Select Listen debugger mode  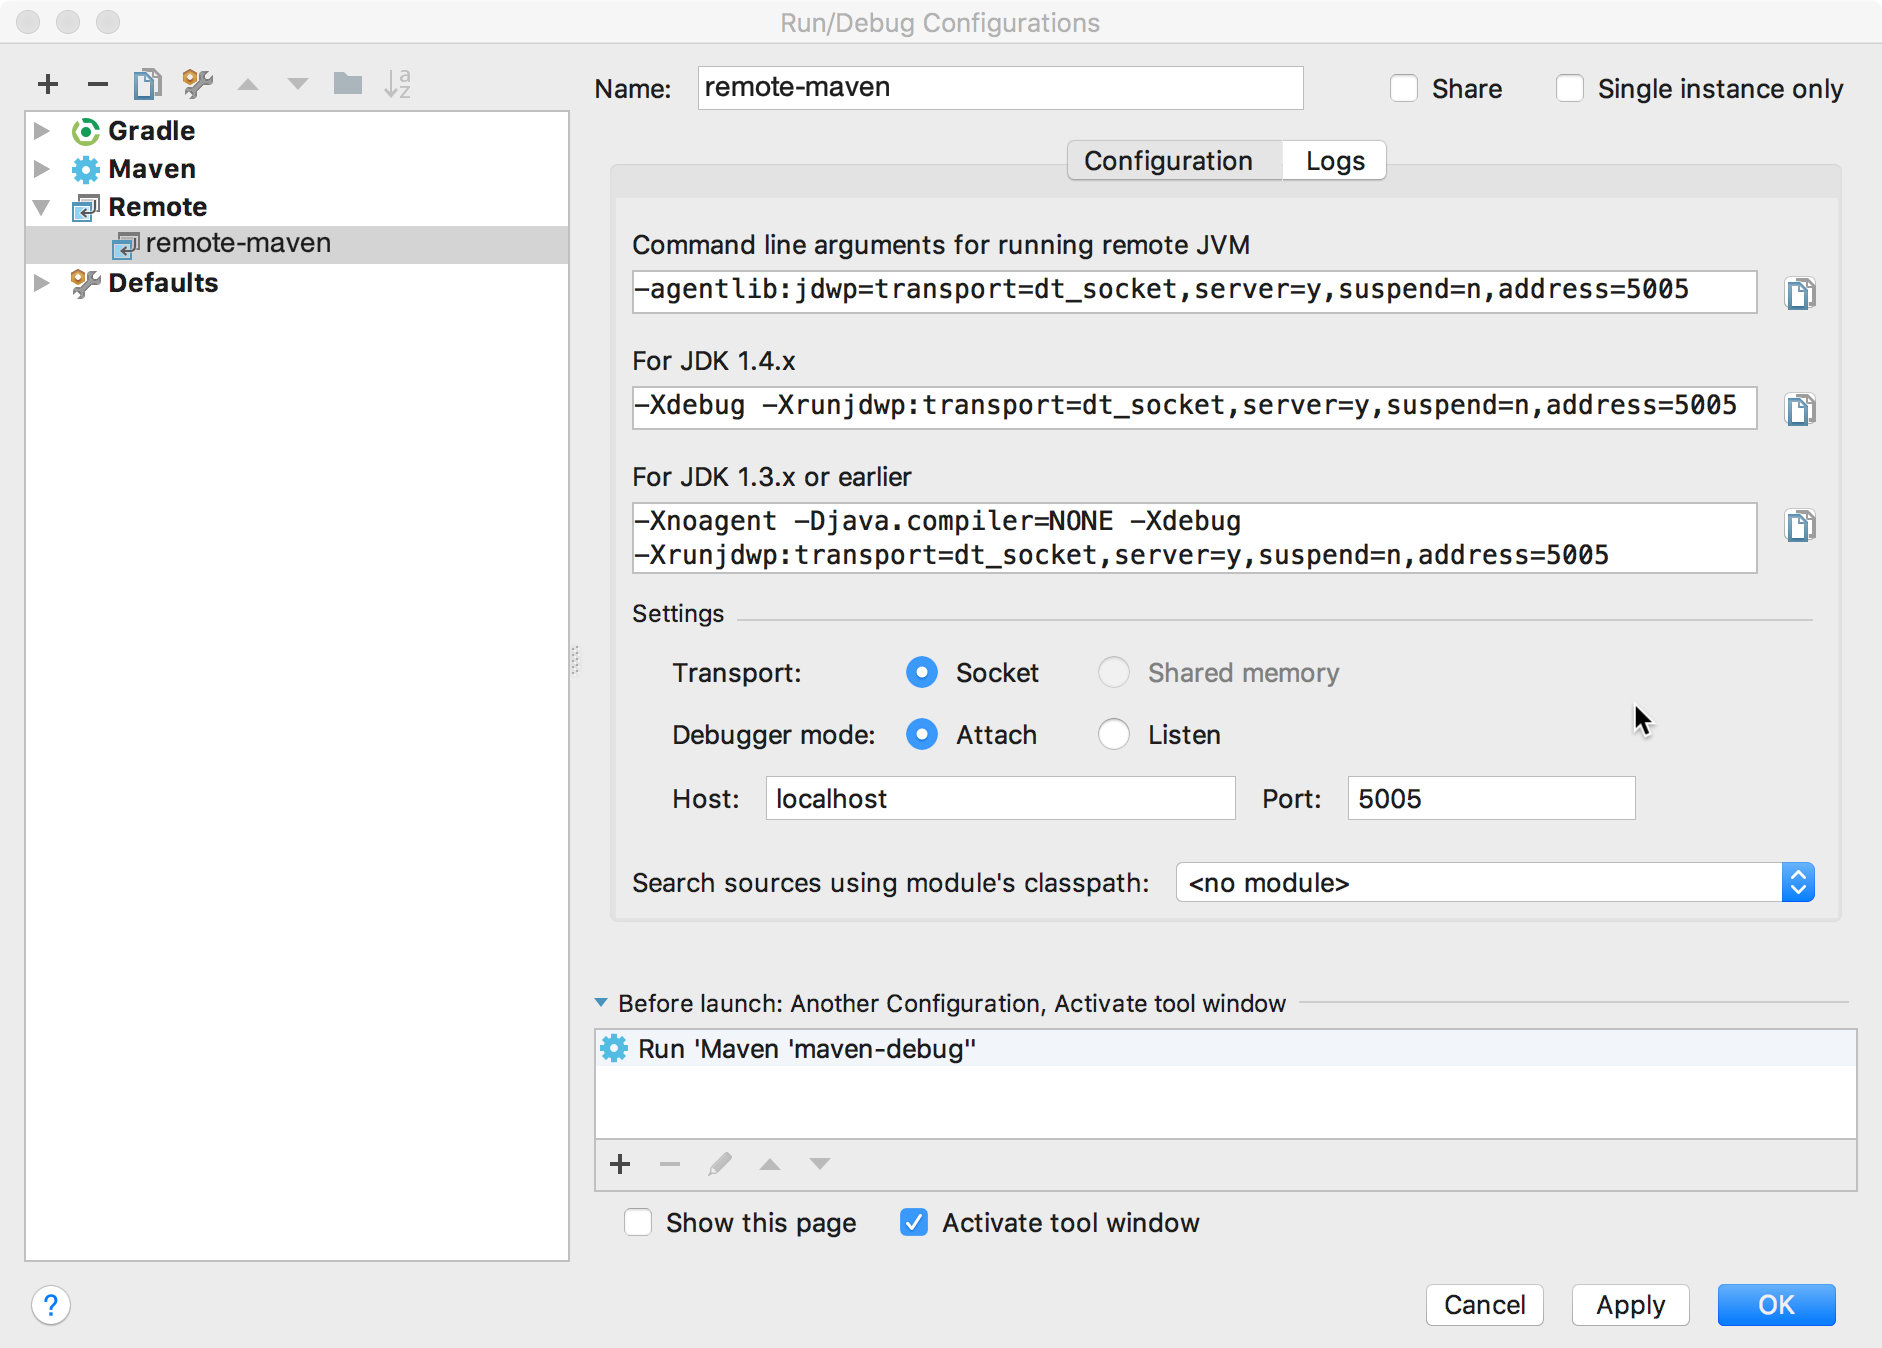tap(1114, 734)
